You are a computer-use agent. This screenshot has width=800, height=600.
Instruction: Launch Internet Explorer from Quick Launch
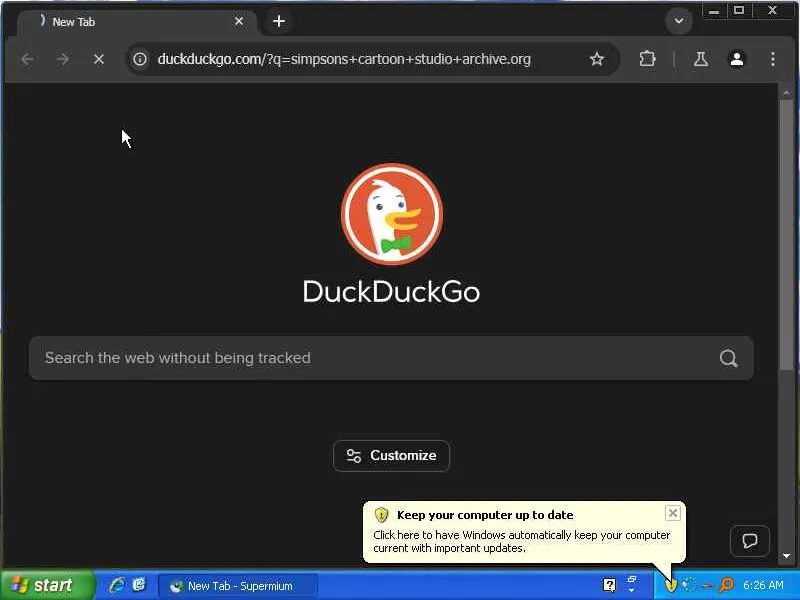117,585
